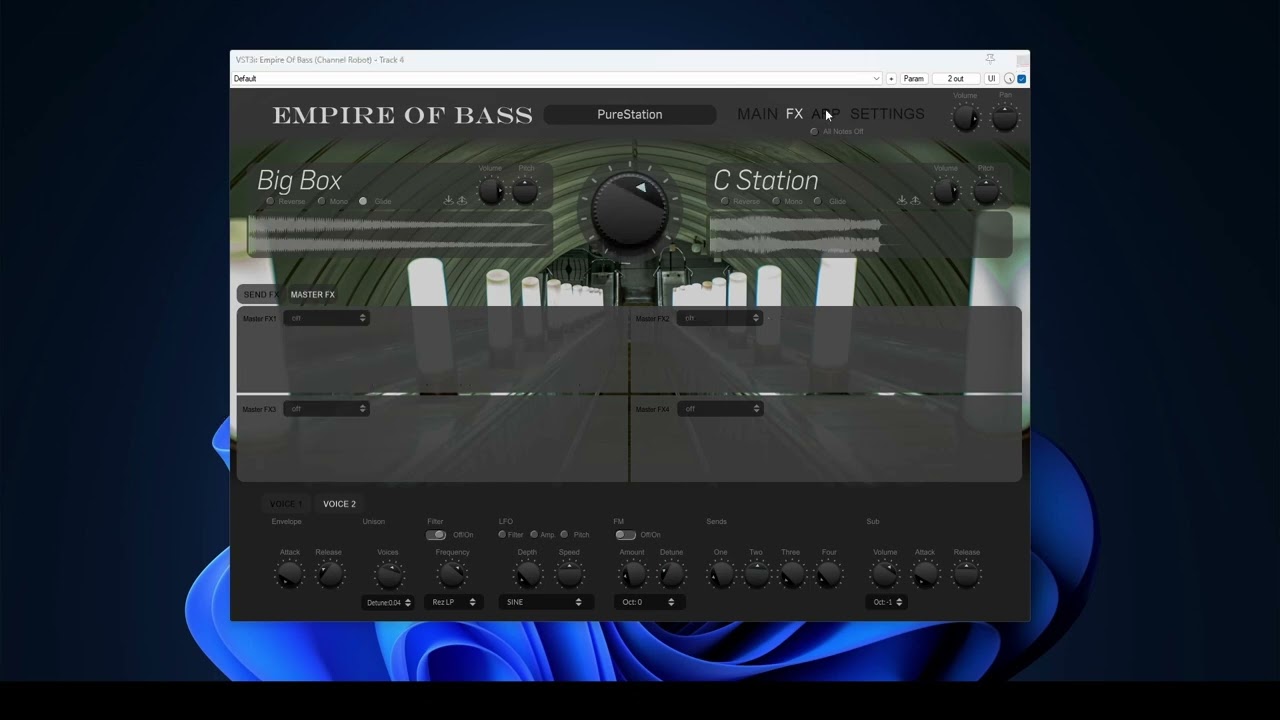Click the pin icon in the title bar

coord(990,60)
